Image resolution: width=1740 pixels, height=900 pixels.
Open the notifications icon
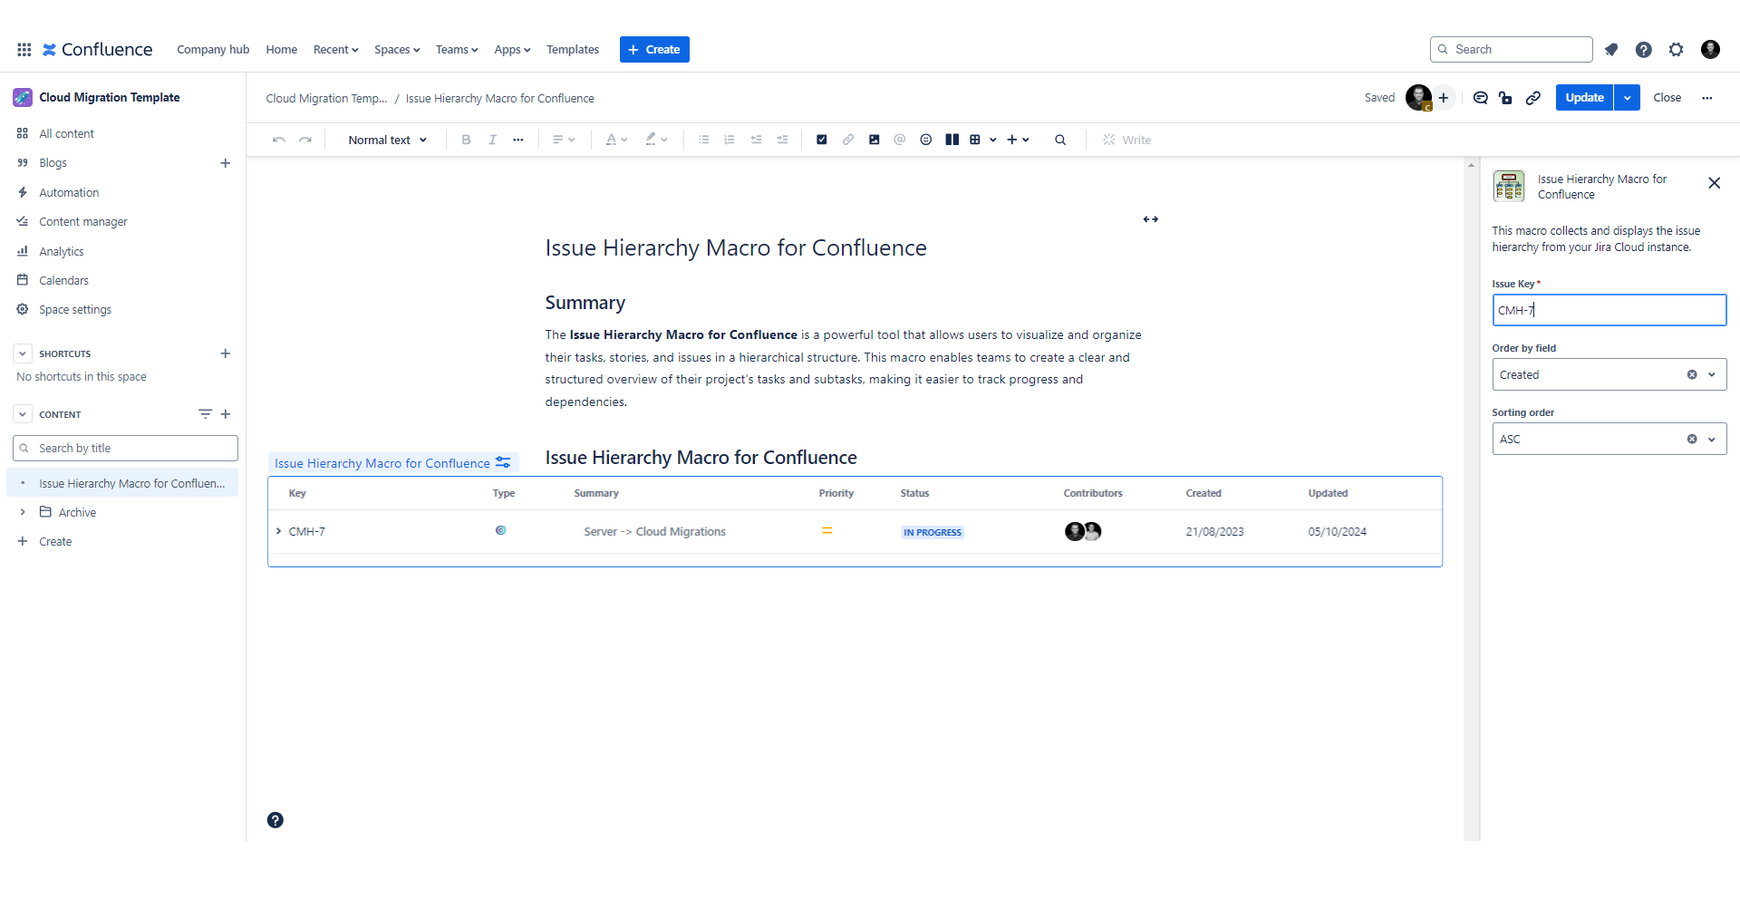(x=1611, y=49)
